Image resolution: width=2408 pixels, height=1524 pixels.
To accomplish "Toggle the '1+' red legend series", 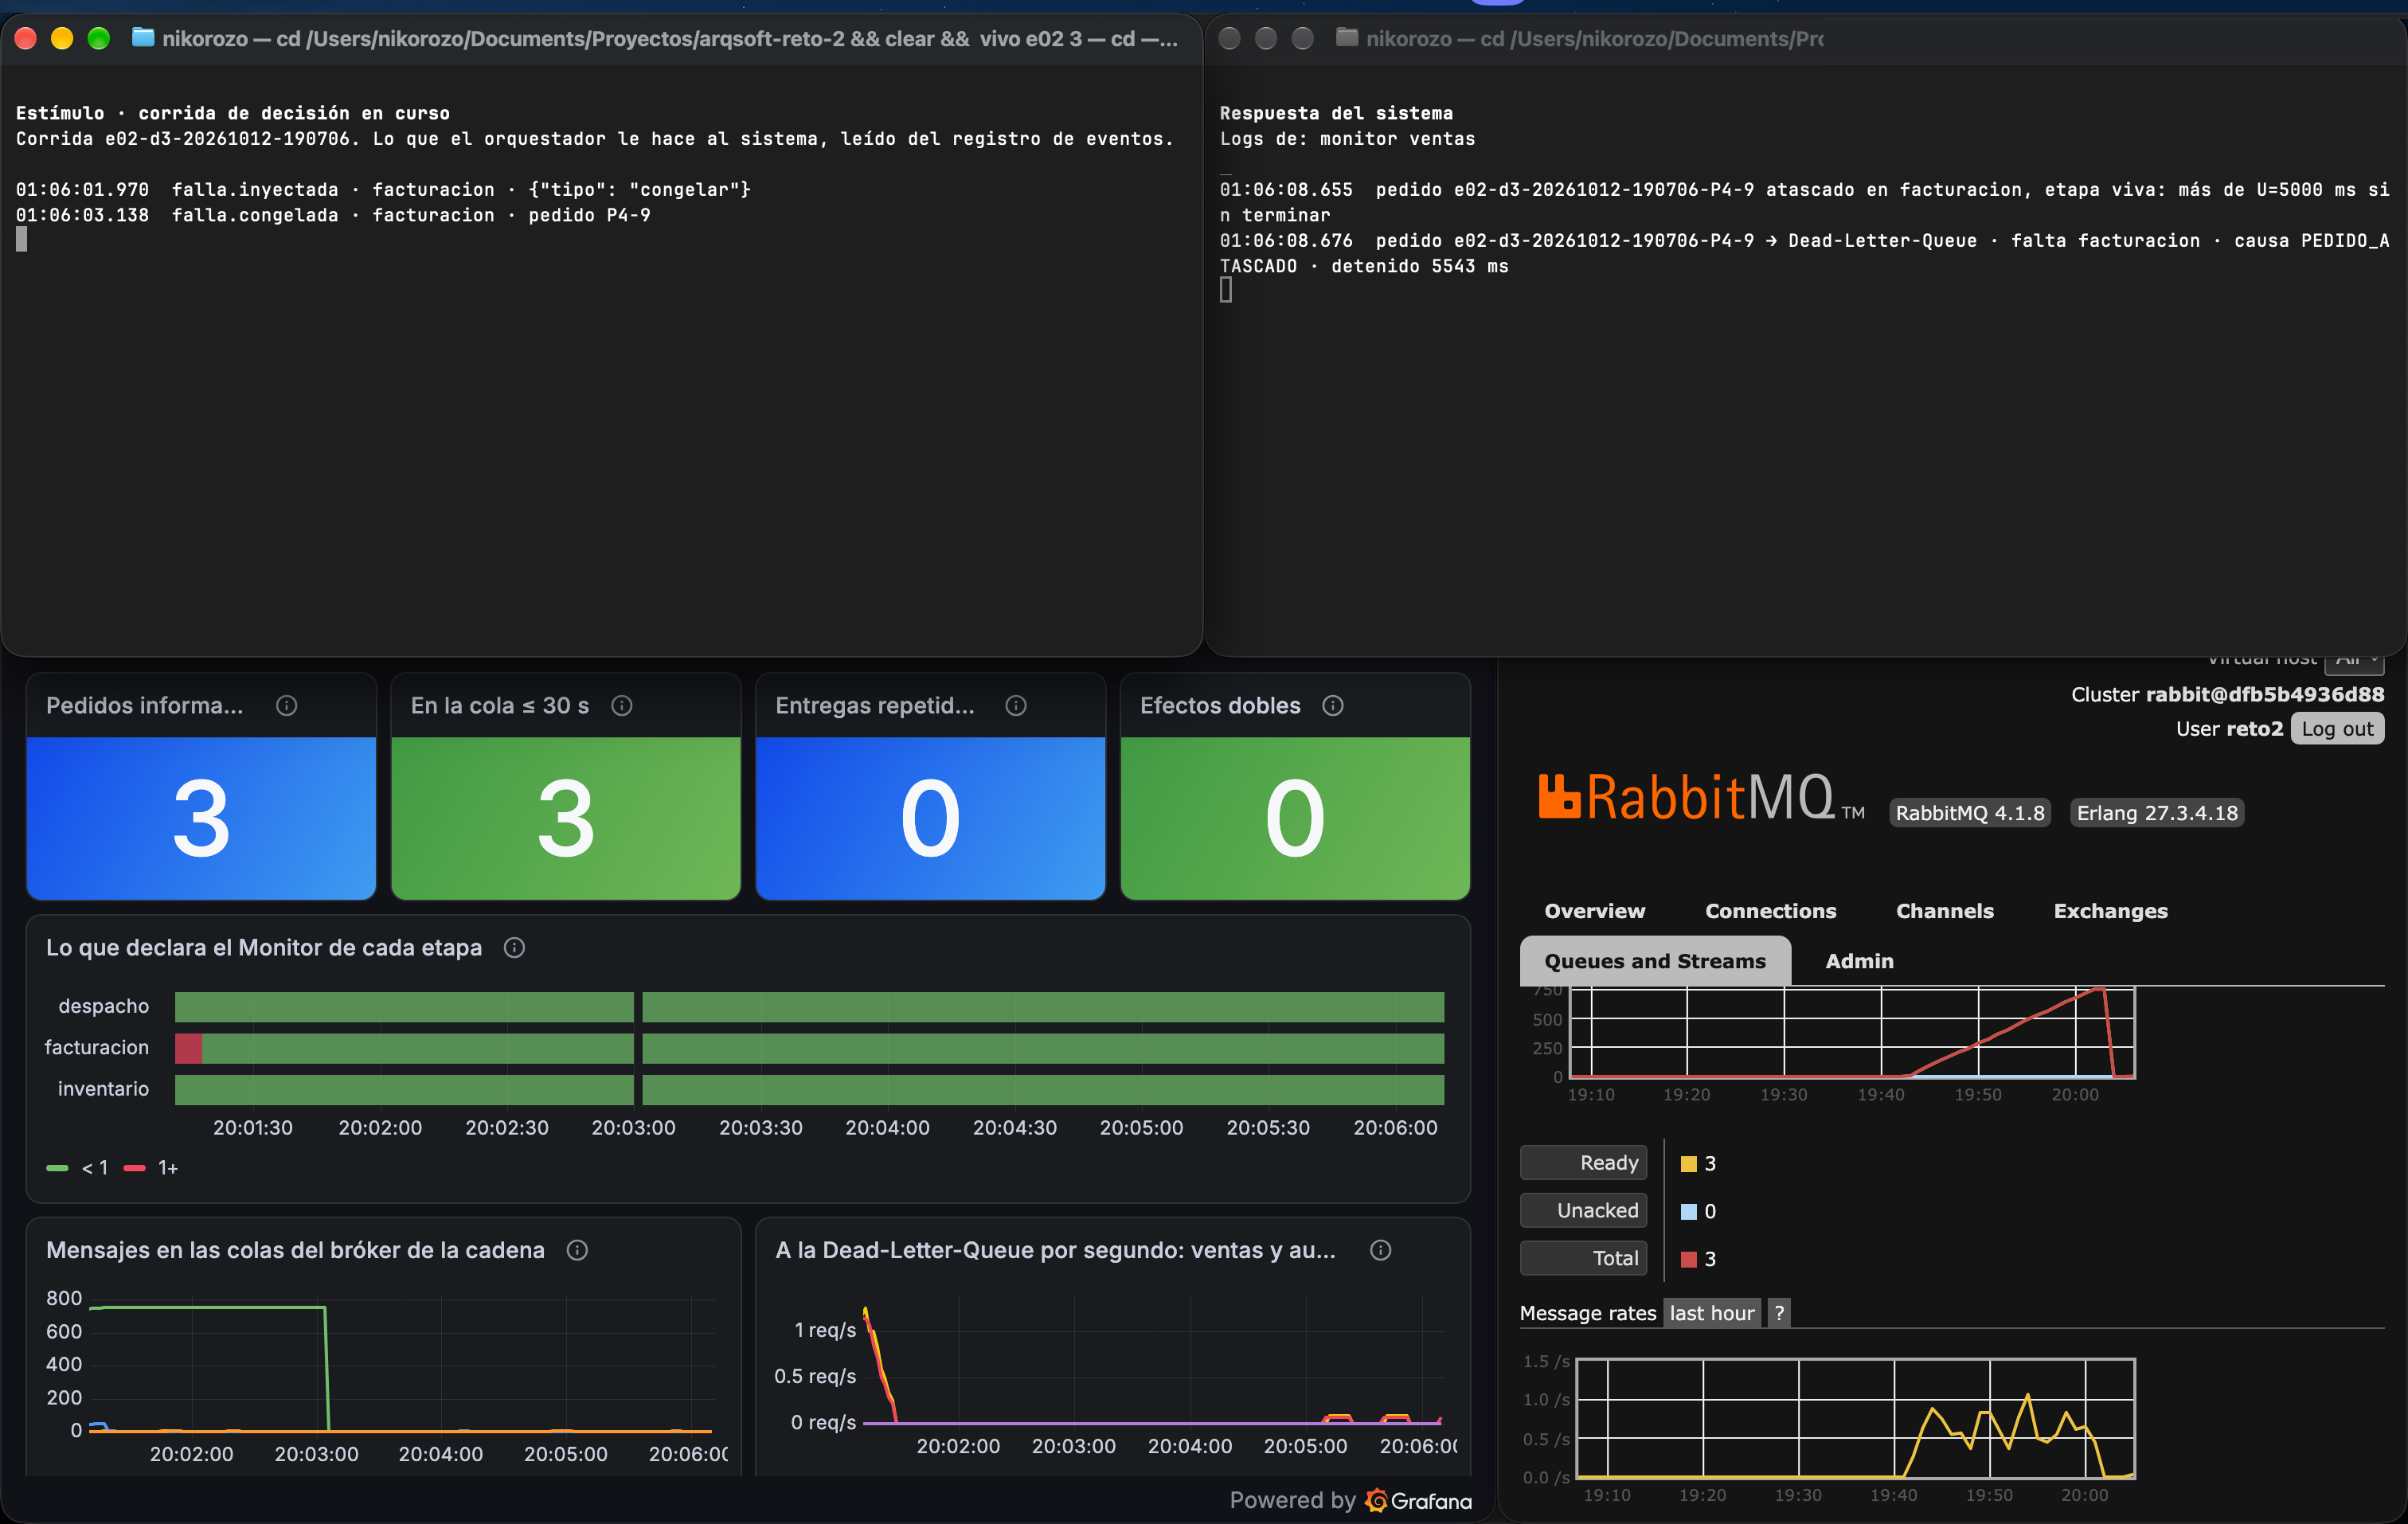I will point(151,1168).
